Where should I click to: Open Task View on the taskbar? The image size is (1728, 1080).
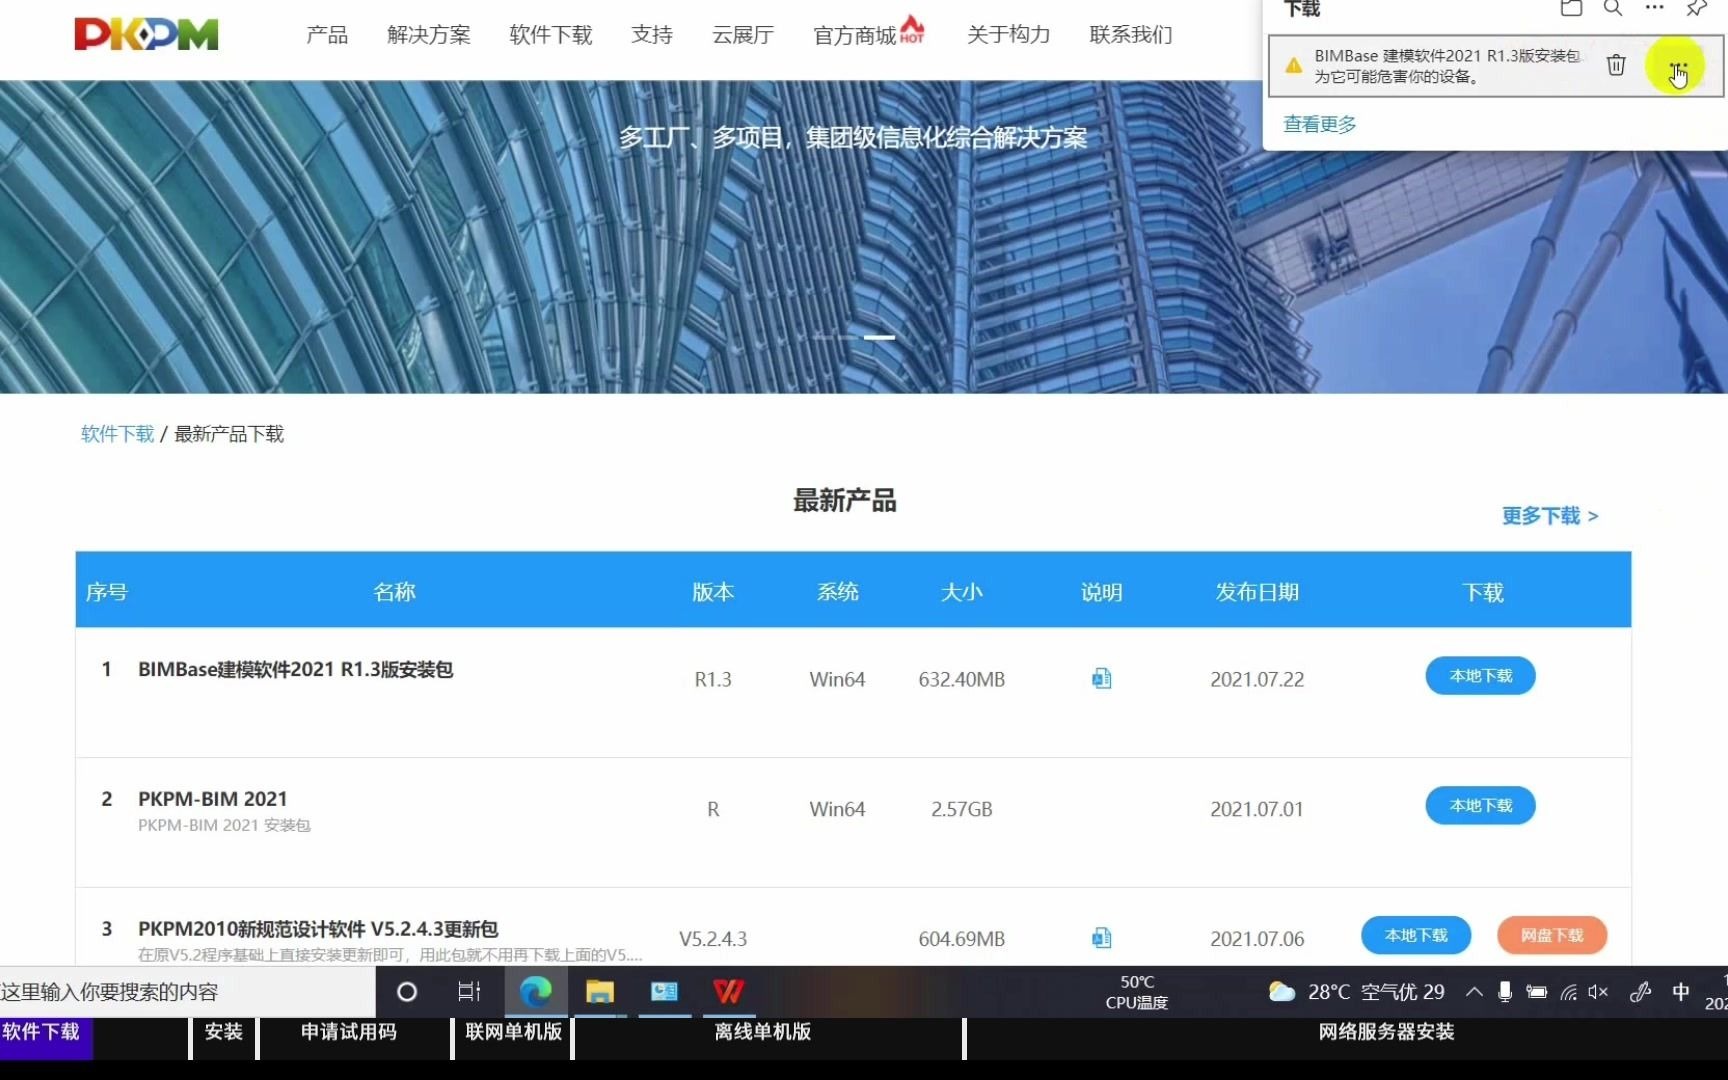point(469,992)
